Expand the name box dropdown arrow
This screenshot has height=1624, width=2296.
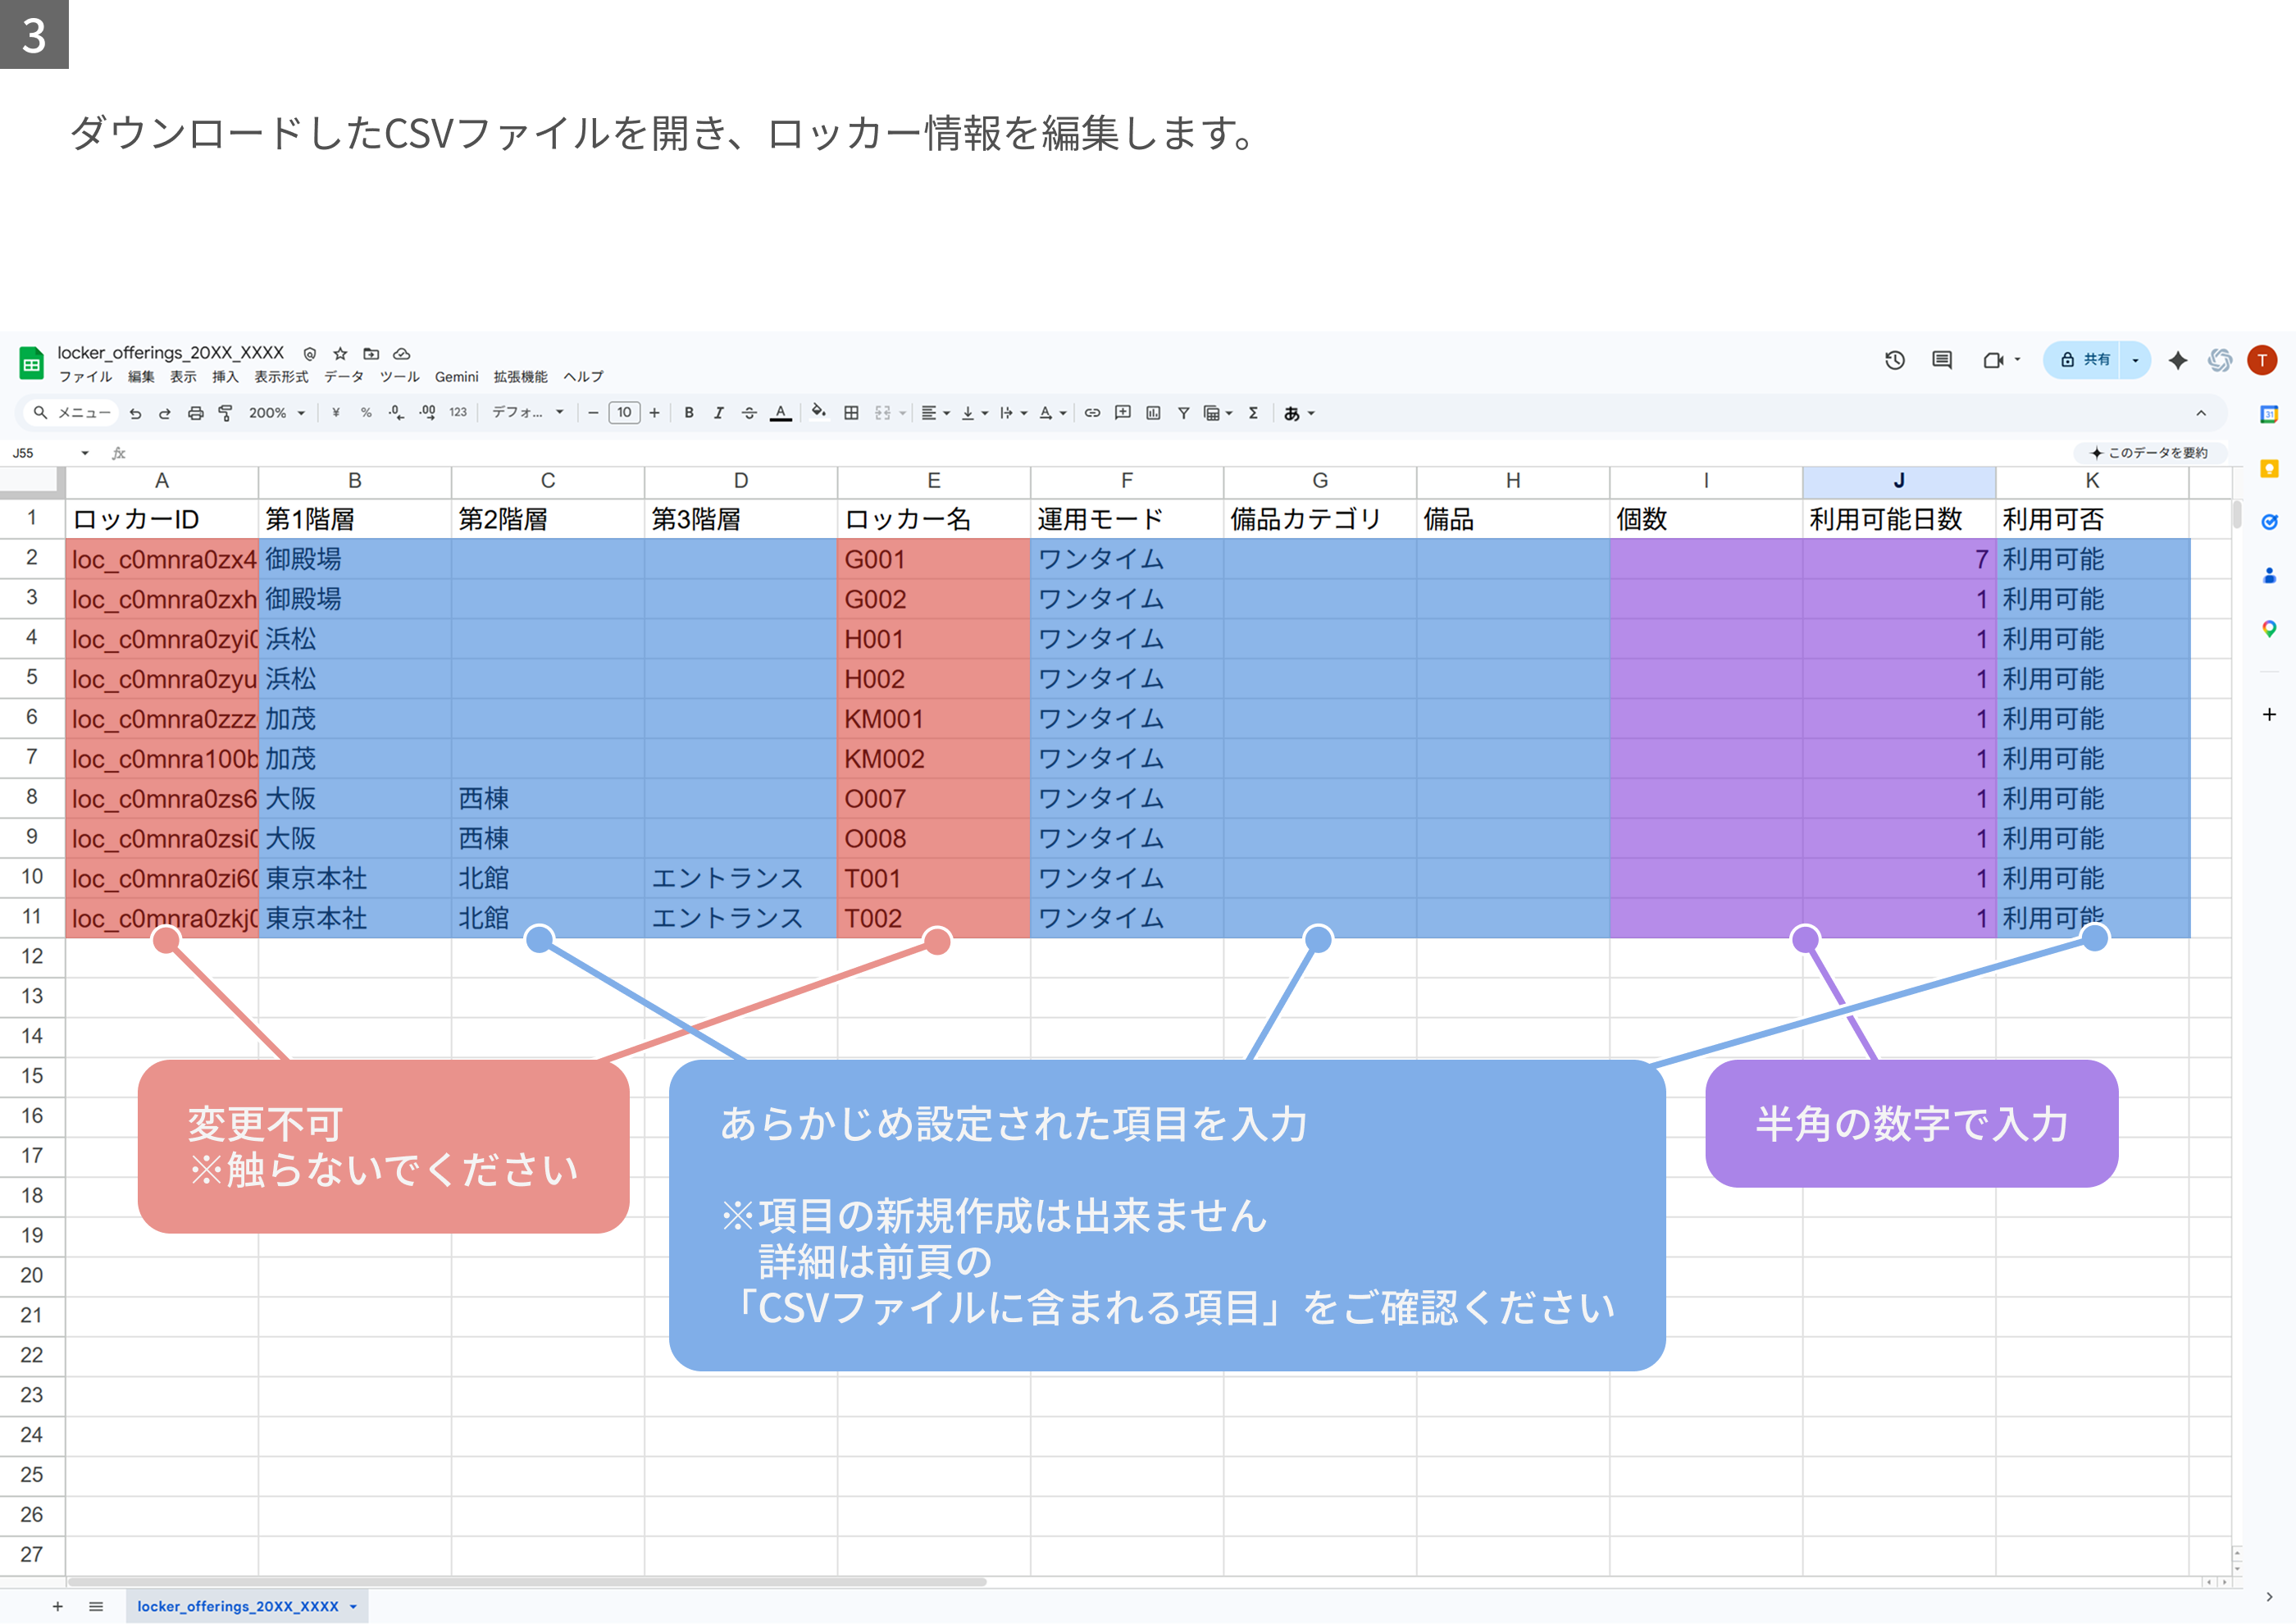pyautogui.click(x=85, y=453)
